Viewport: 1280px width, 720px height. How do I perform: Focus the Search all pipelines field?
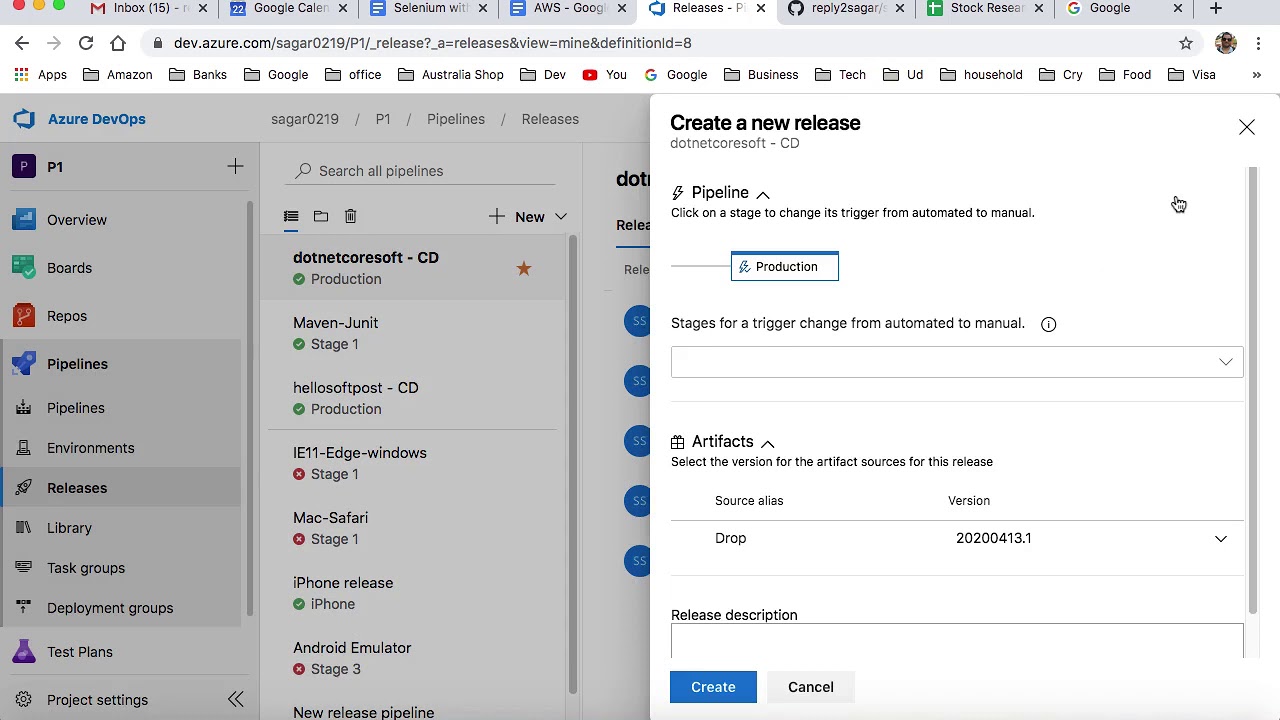[x=420, y=171]
